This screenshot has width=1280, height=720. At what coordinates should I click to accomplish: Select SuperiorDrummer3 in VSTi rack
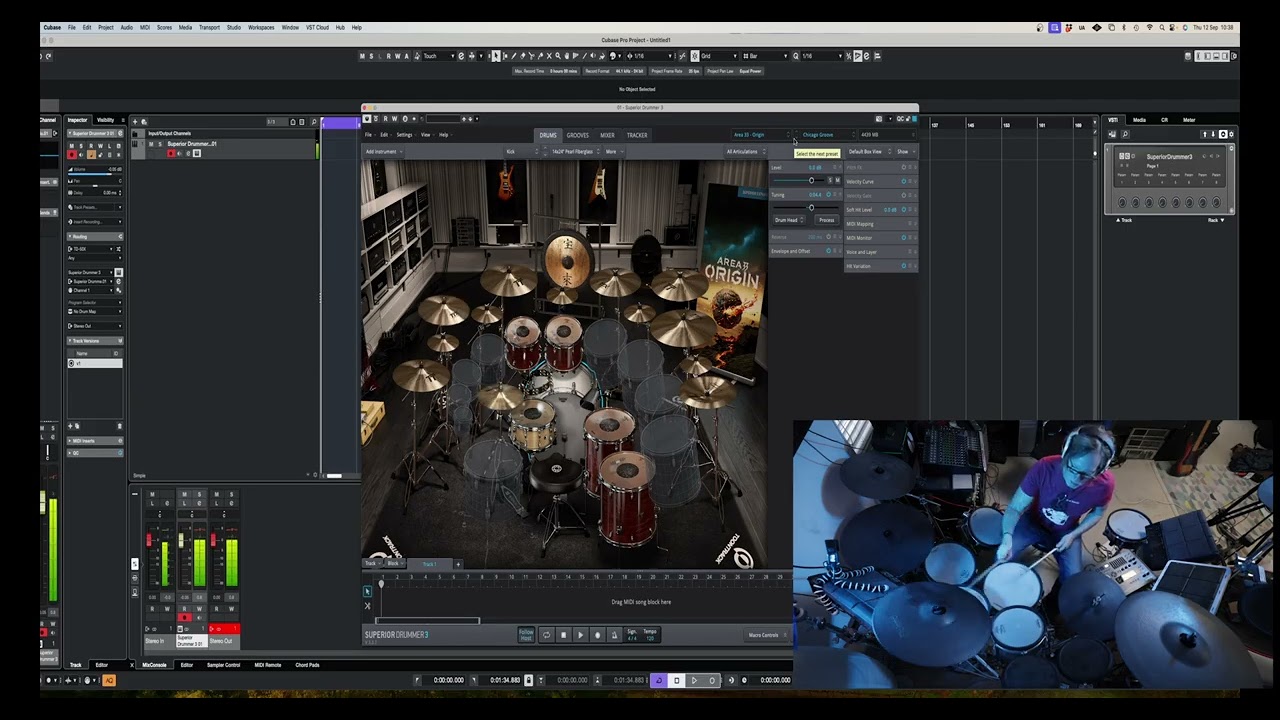click(1170, 156)
